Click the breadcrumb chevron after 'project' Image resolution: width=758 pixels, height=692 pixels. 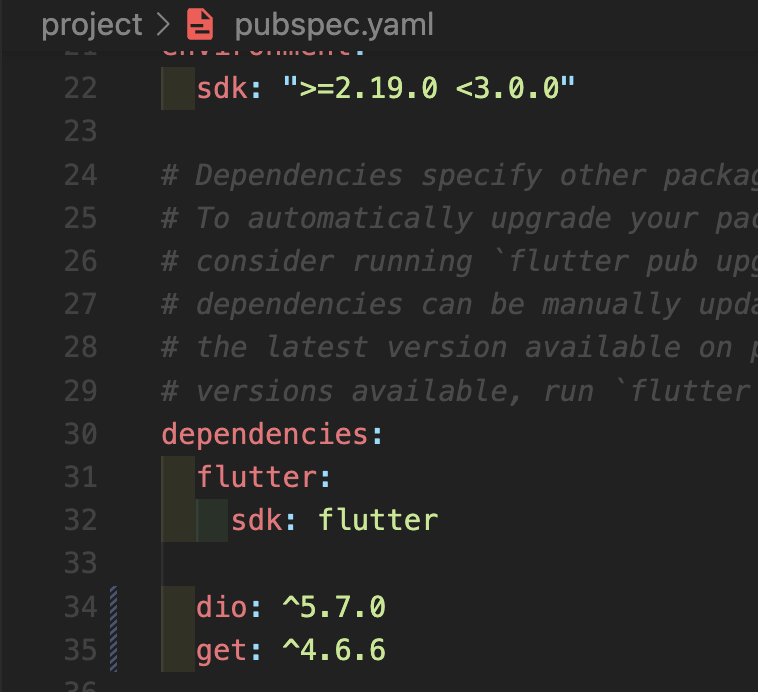tap(163, 24)
